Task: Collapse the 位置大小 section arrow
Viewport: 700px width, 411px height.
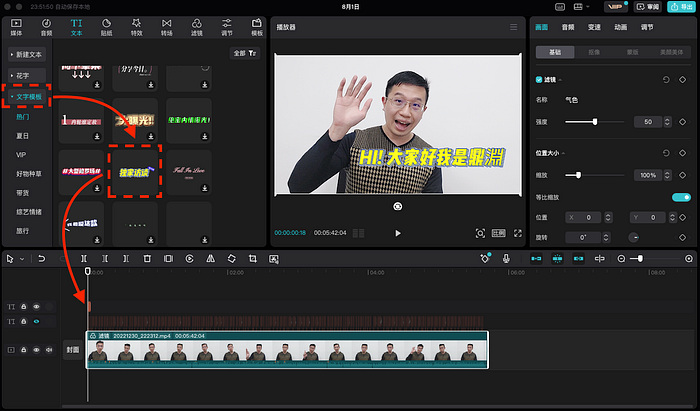Action: [x=563, y=153]
